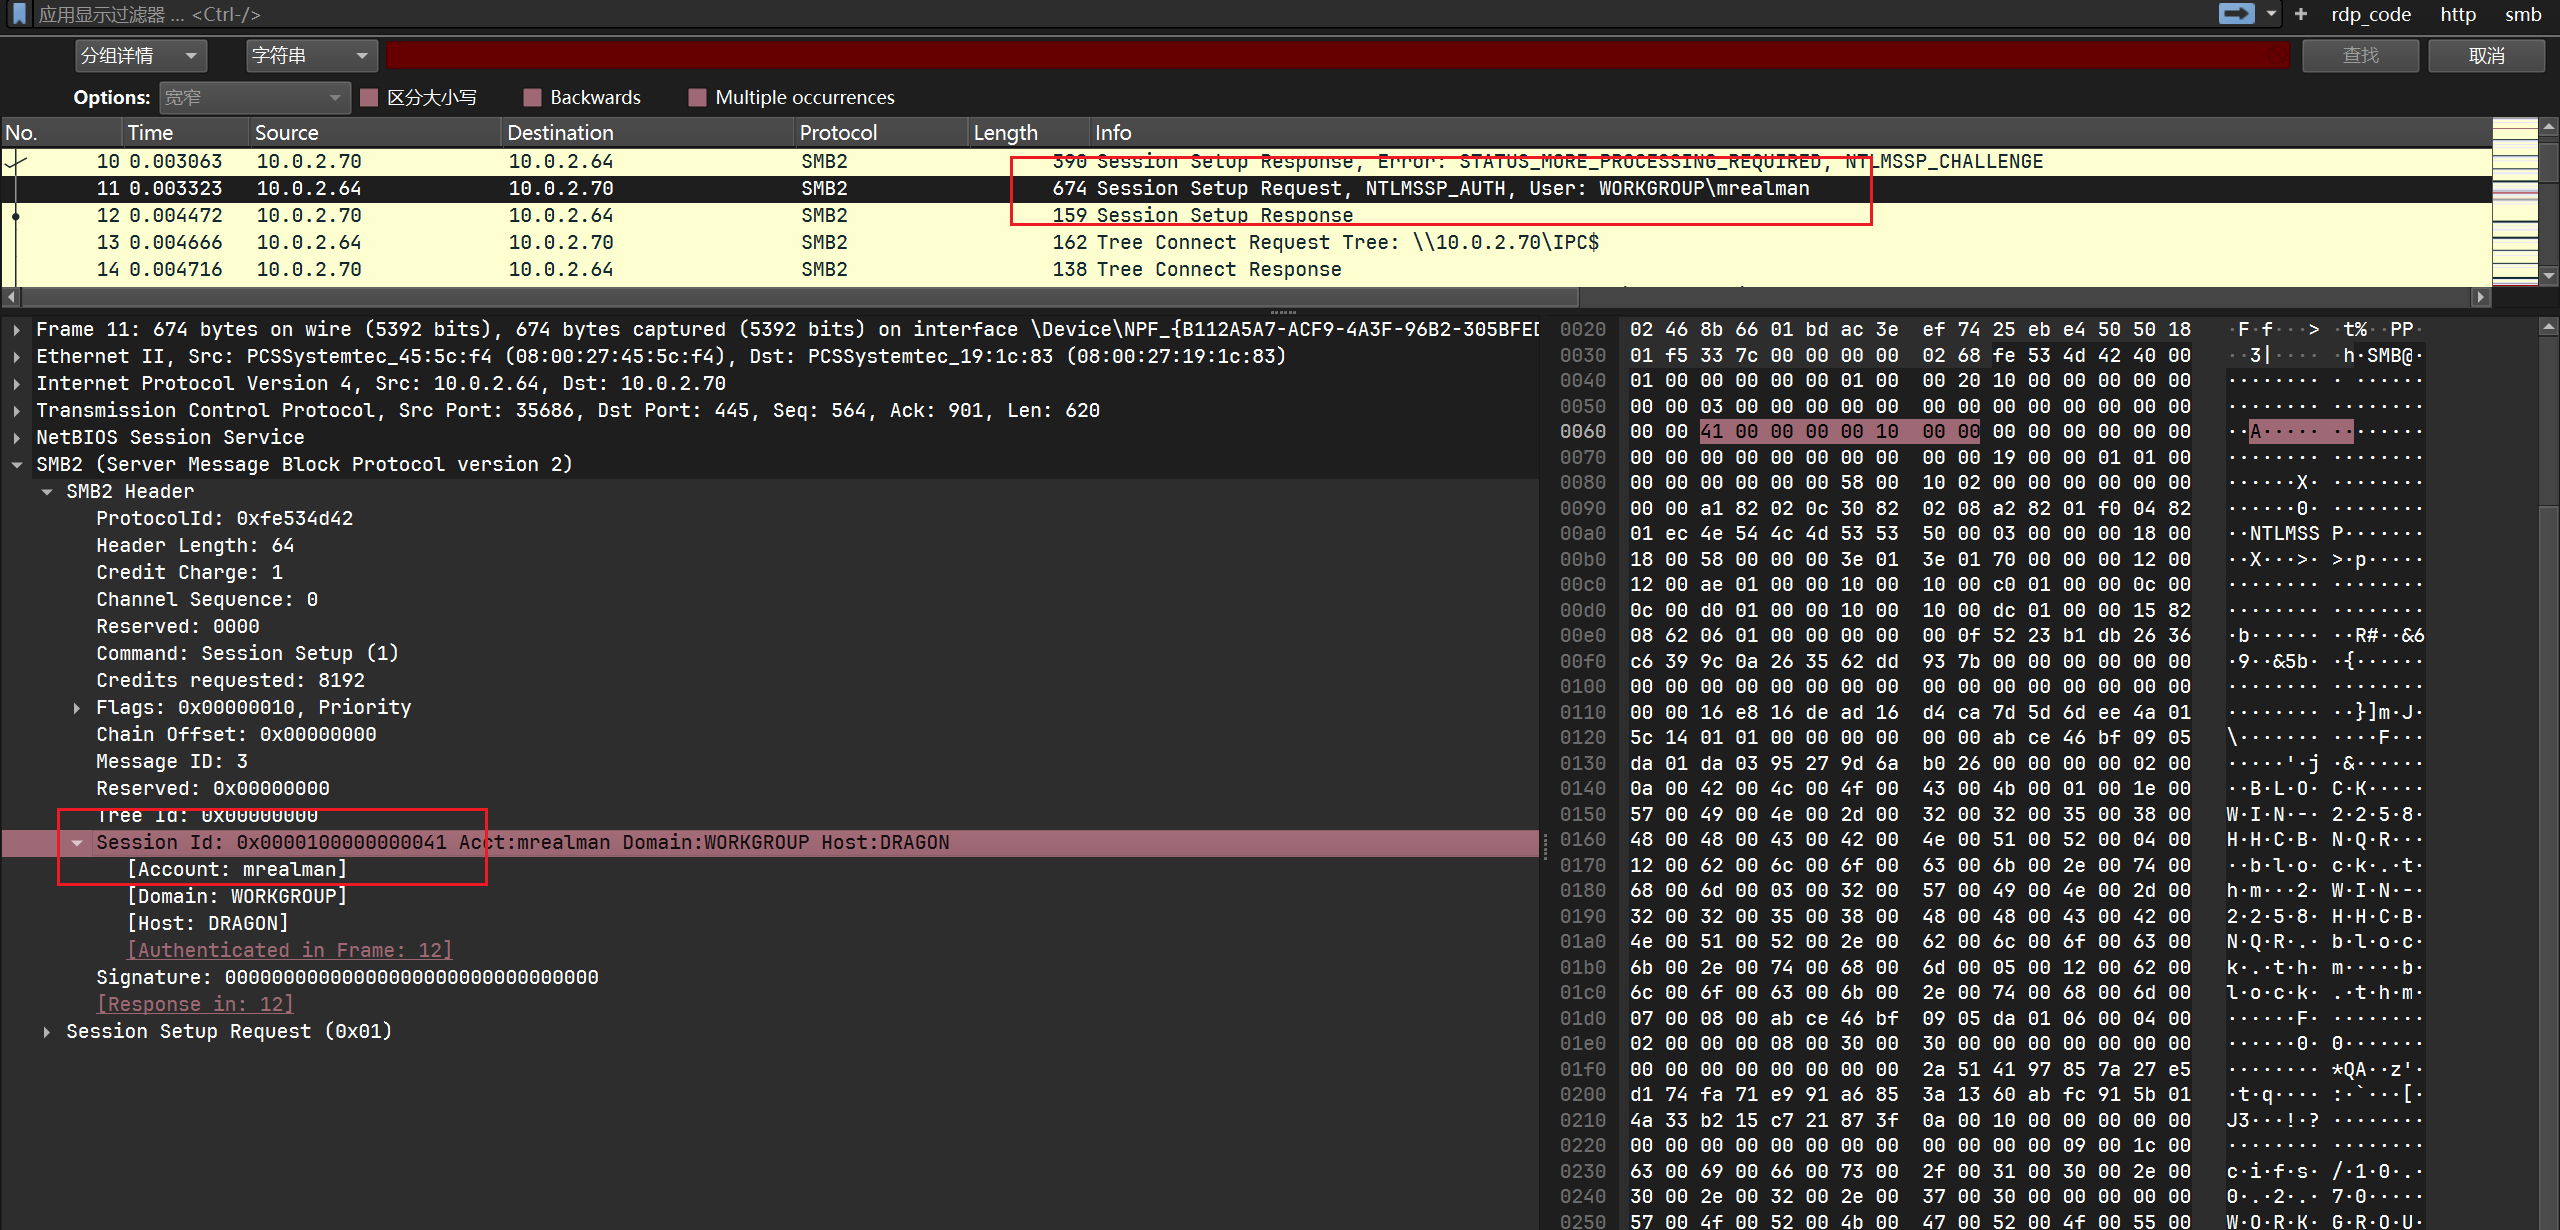2560x1230 pixels.
Task: Collapse the Session Id tree node
Action: coord(77,843)
